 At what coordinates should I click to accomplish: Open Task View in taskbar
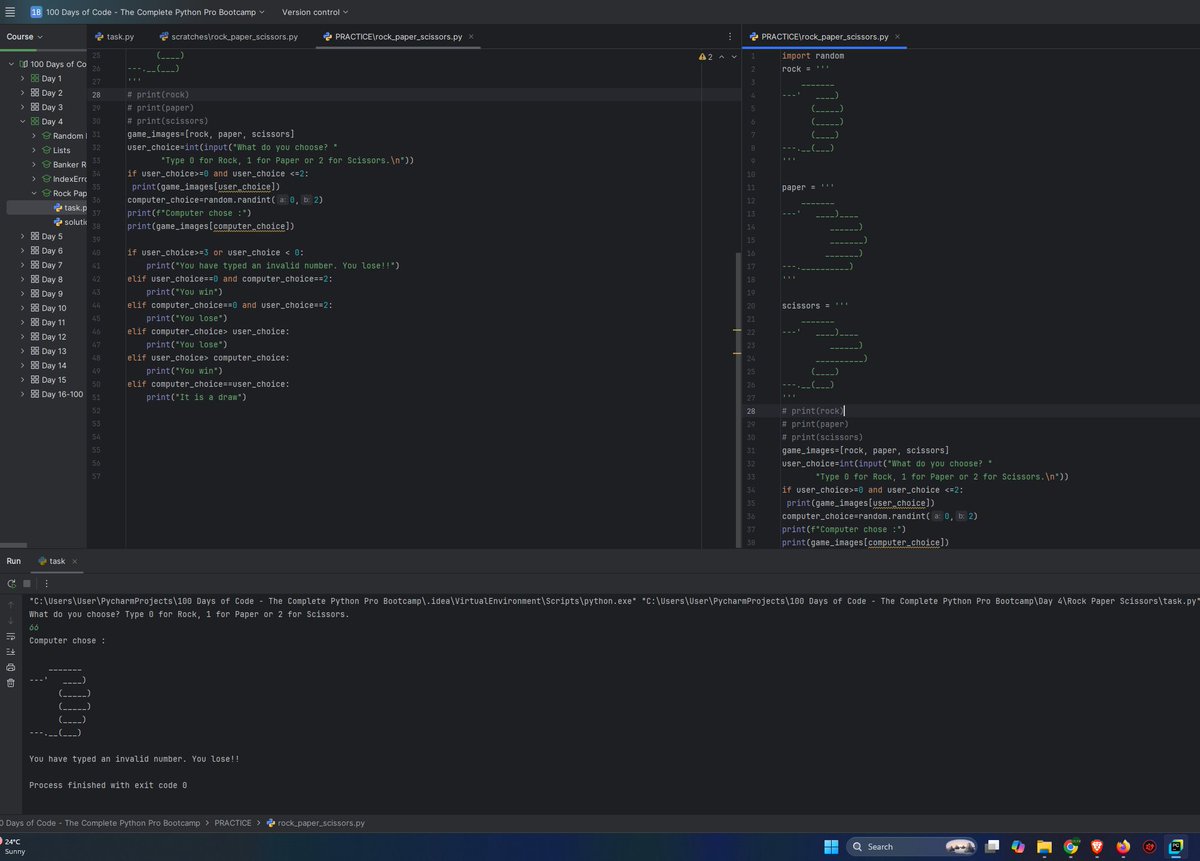click(992, 847)
